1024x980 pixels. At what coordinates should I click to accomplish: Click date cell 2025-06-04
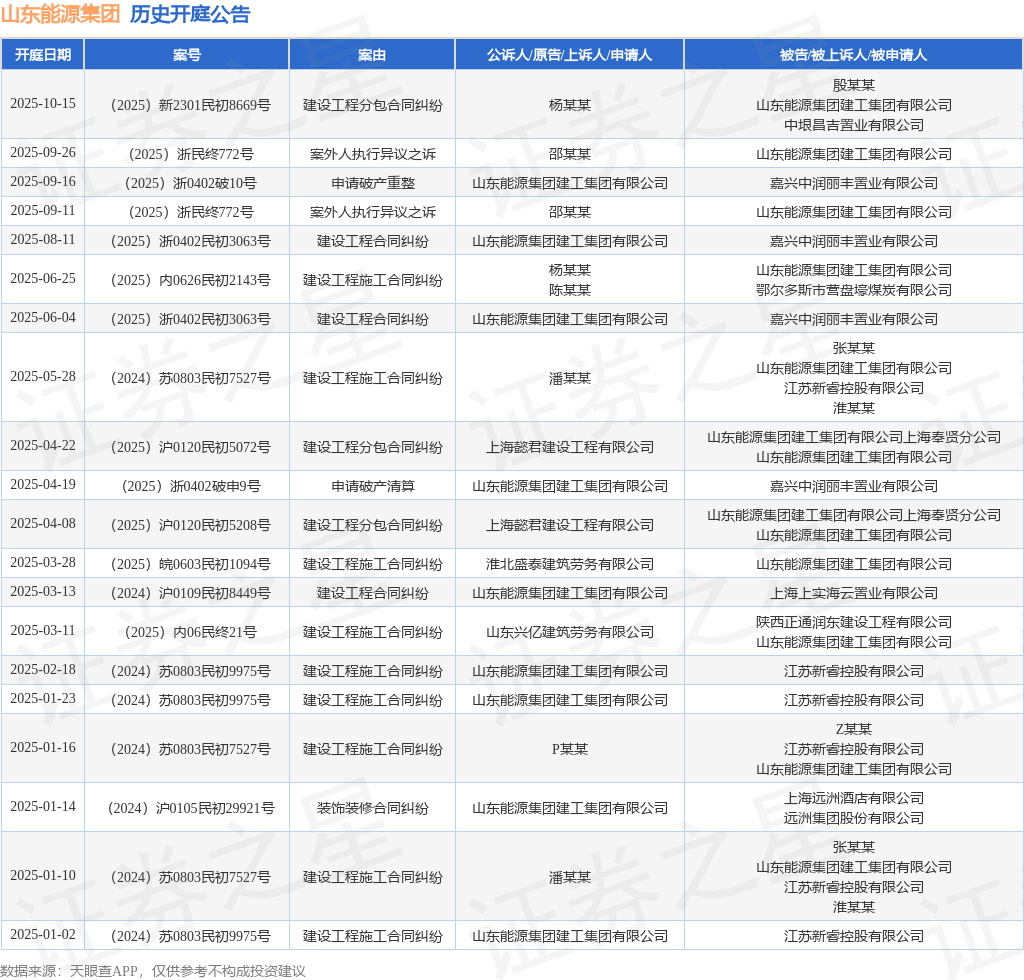(43, 318)
